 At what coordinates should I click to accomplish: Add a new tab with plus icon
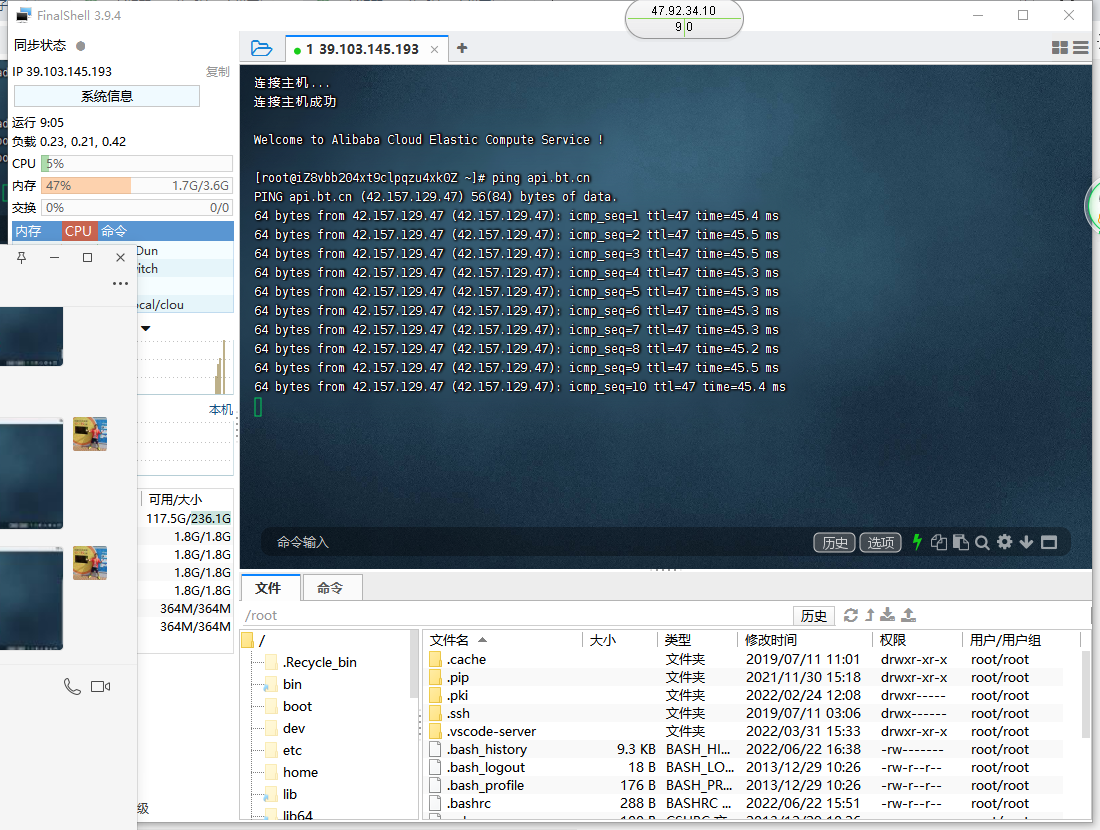point(462,48)
